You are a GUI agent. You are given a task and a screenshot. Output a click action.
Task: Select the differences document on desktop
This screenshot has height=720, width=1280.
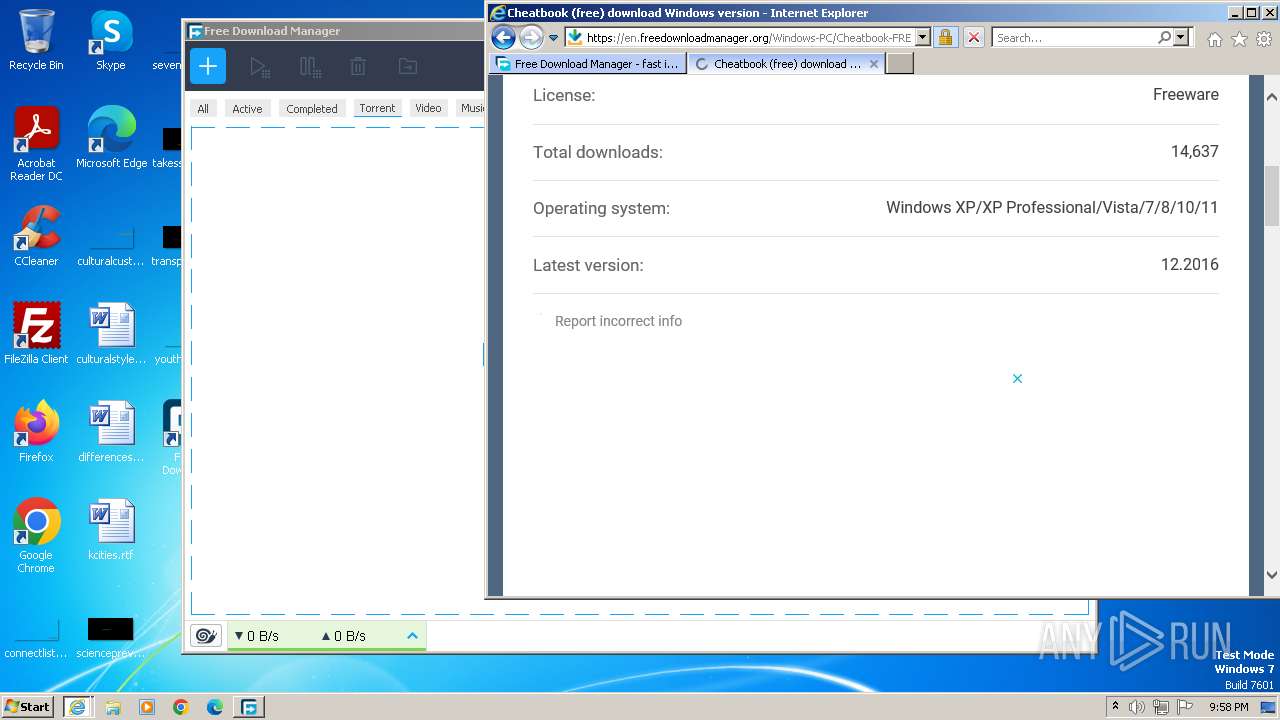click(111, 432)
